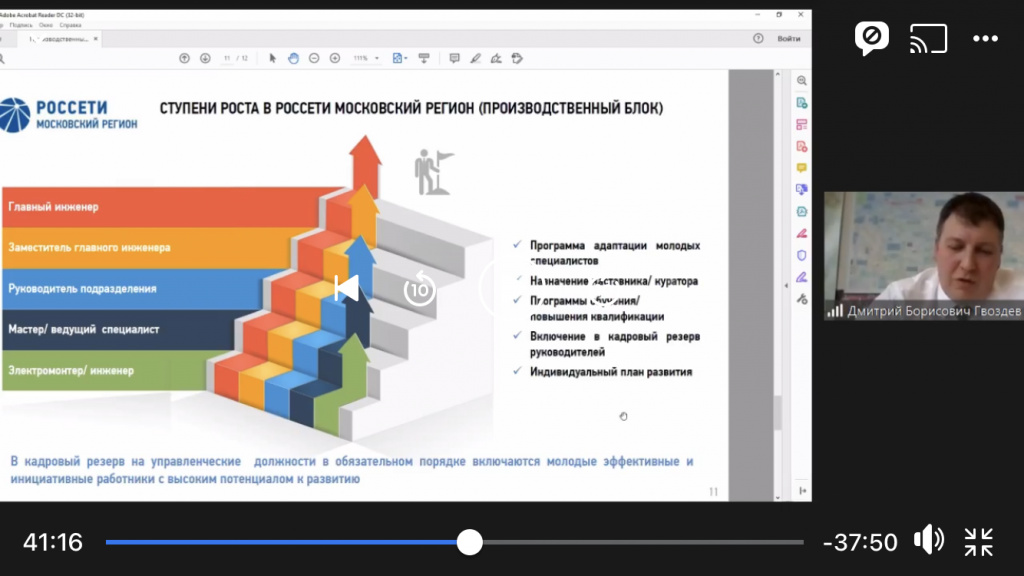The height and width of the screenshot is (576, 1024).
Task: Go to previous page in Acrobat toolbar
Action: point(184,58)
